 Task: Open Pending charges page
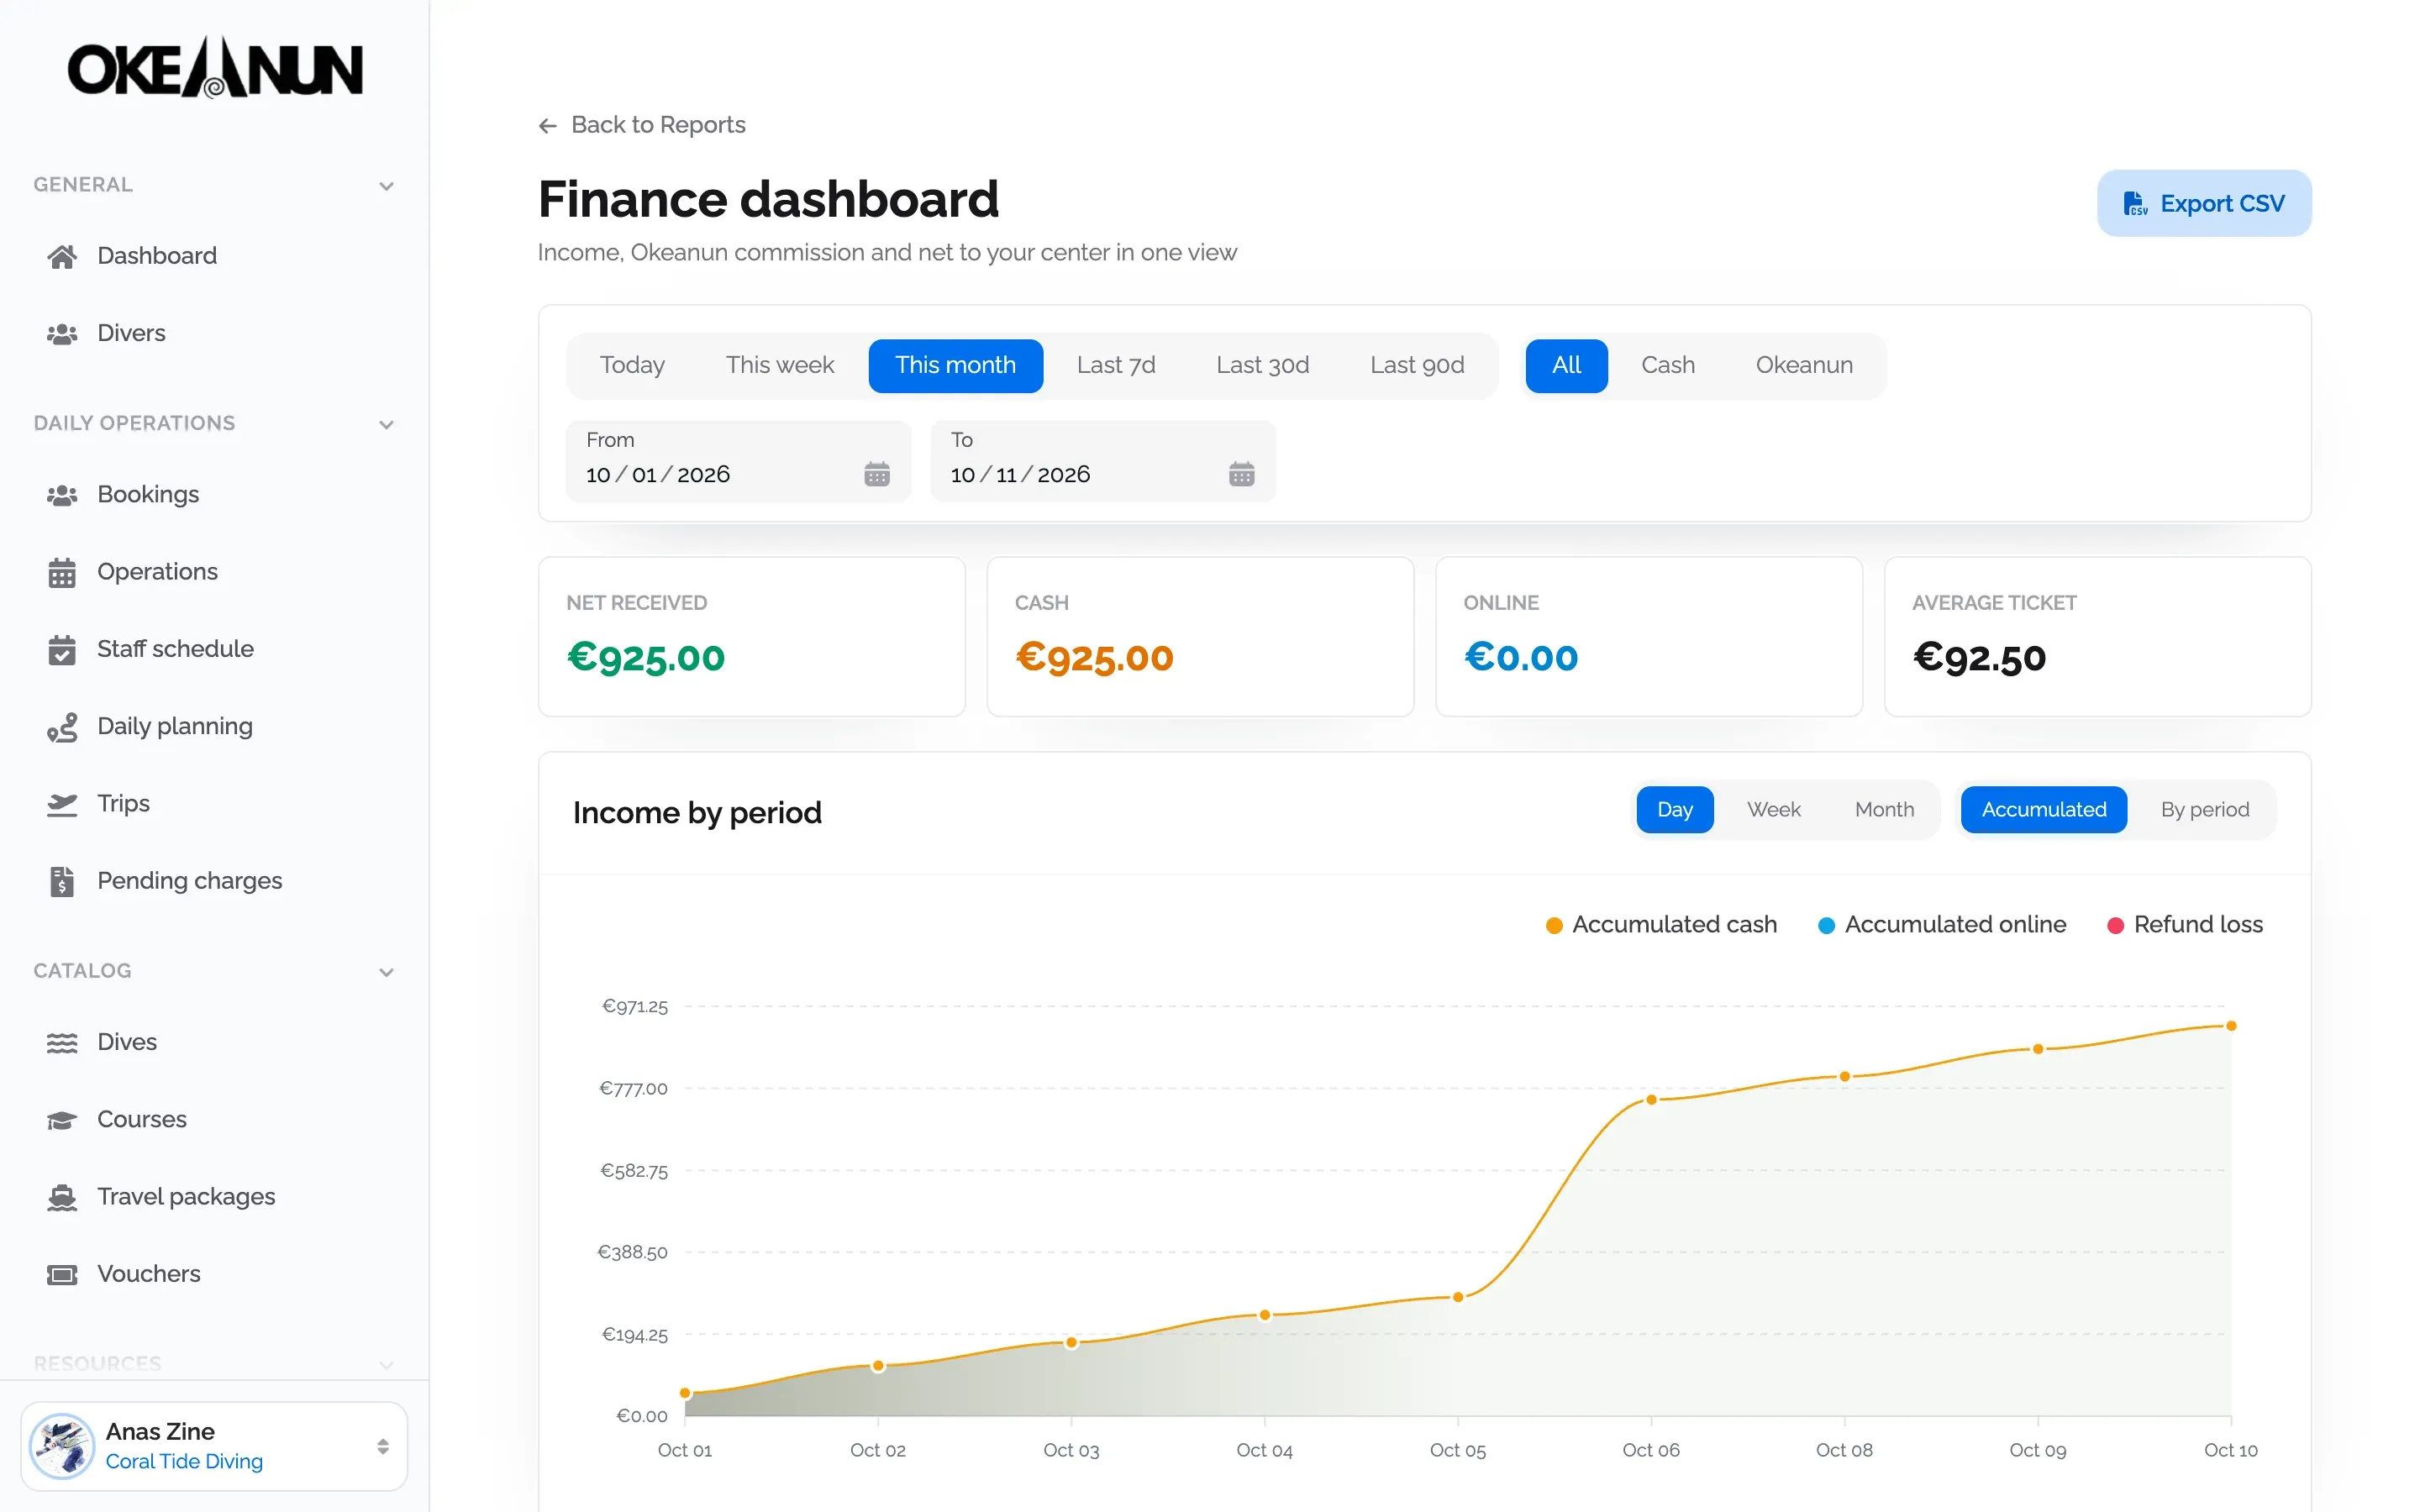click(214, 881)
